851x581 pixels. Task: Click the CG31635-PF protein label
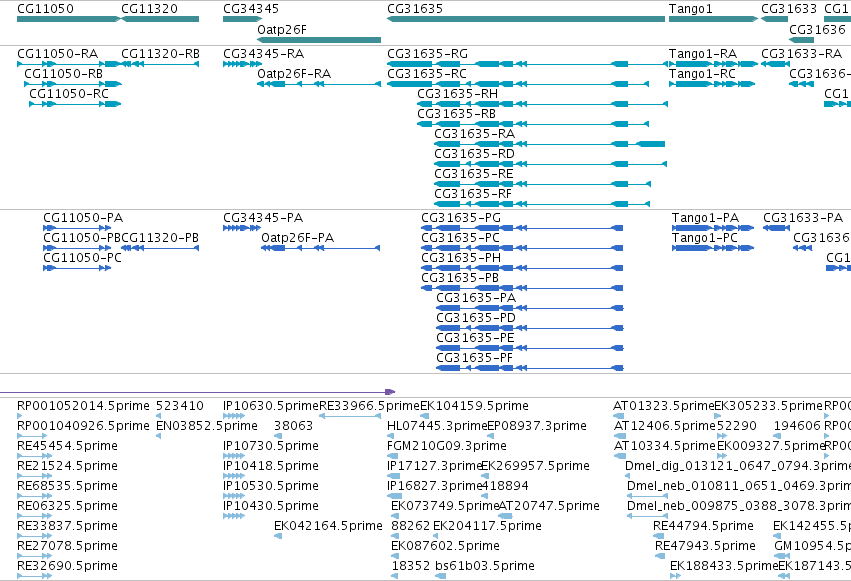pos(474,359)
